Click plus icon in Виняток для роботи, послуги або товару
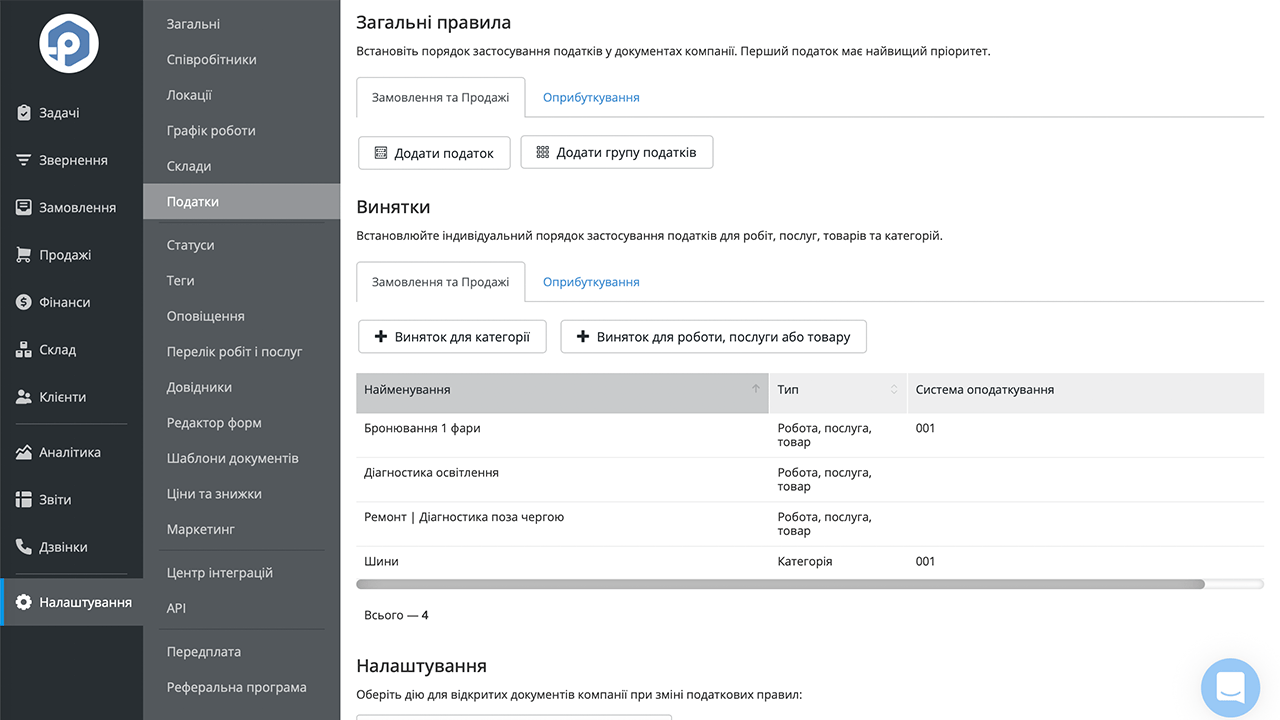This screenshot has width=1280, height=720. click(583, 337)
